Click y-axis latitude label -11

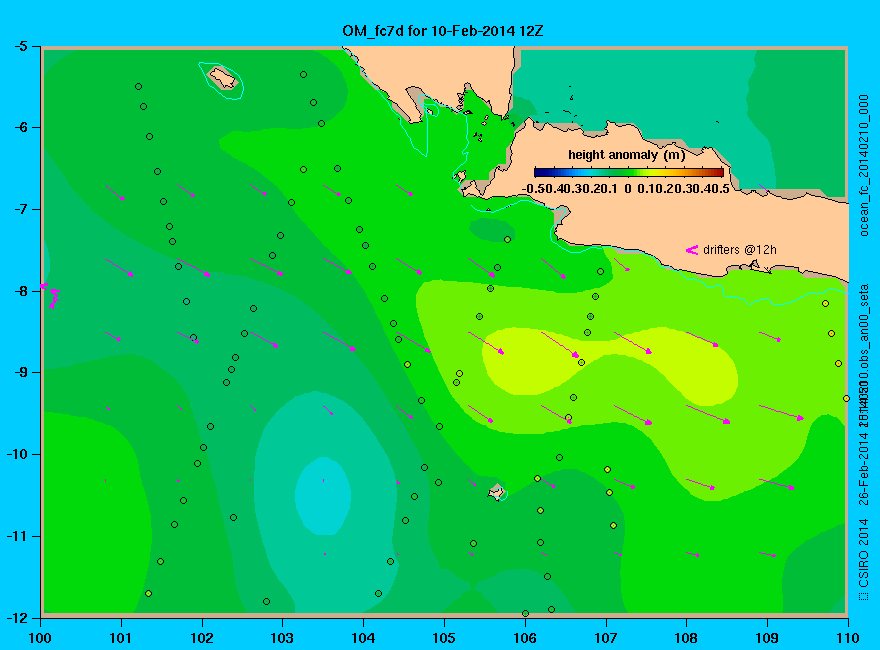(17, 536)
